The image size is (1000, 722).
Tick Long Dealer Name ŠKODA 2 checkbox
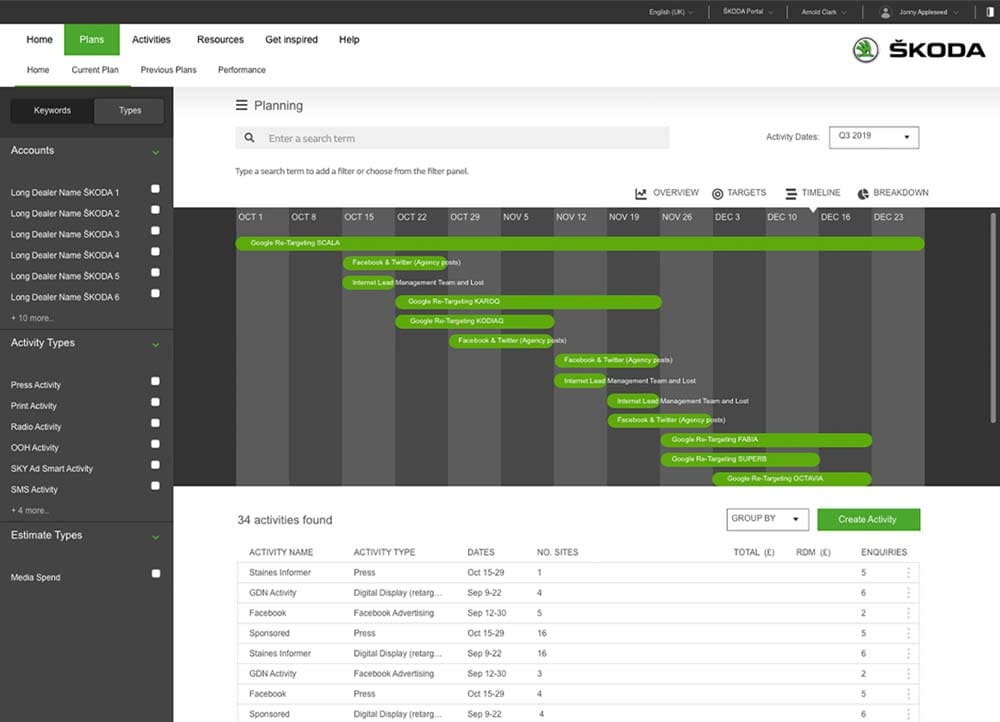coord(155,210)
